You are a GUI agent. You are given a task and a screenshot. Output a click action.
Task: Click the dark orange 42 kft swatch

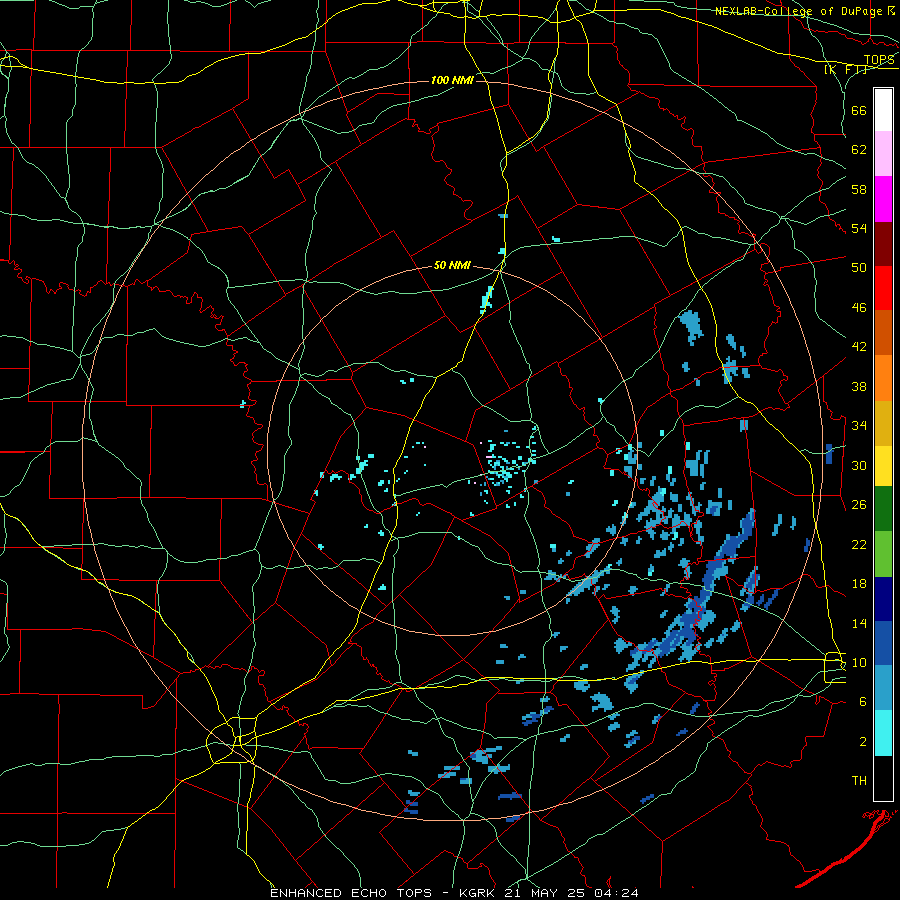pyautogui.click(x=883, y=333)
